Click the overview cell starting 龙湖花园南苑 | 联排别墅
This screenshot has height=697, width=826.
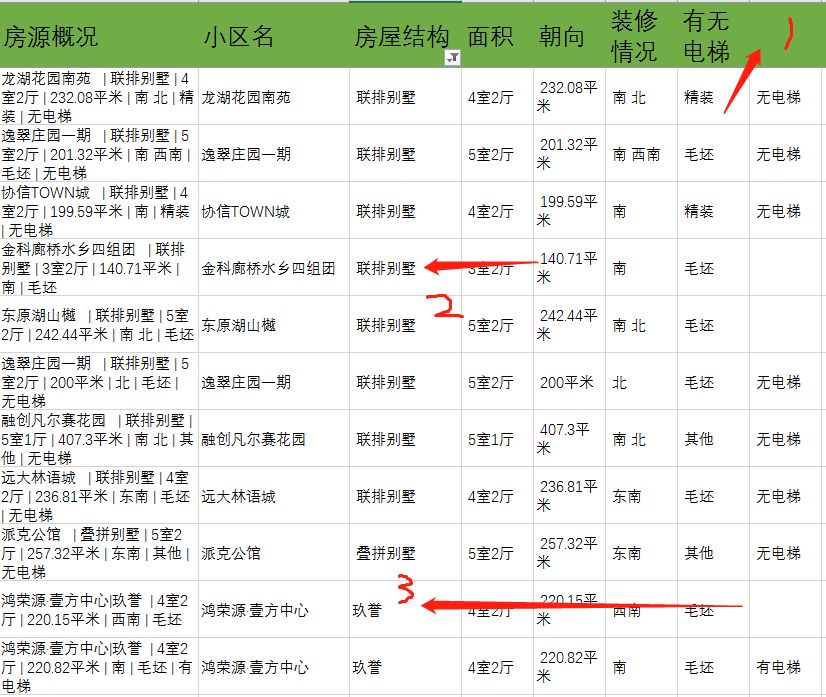point(99,96)
